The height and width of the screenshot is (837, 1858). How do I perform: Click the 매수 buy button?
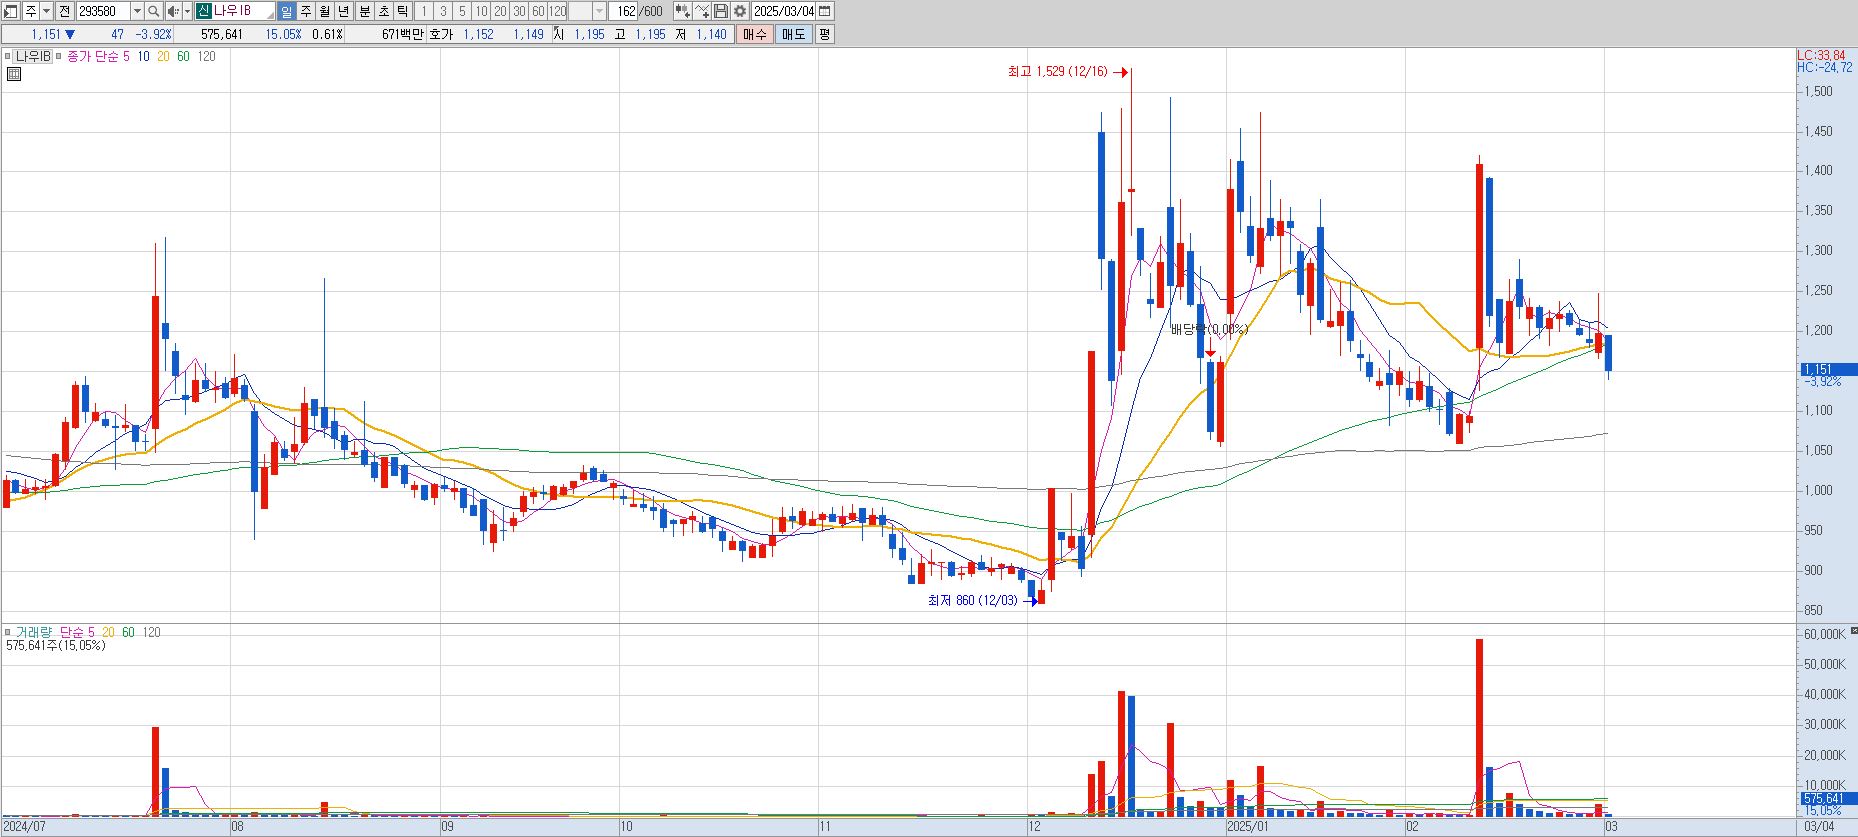click(x=754, y=34)
